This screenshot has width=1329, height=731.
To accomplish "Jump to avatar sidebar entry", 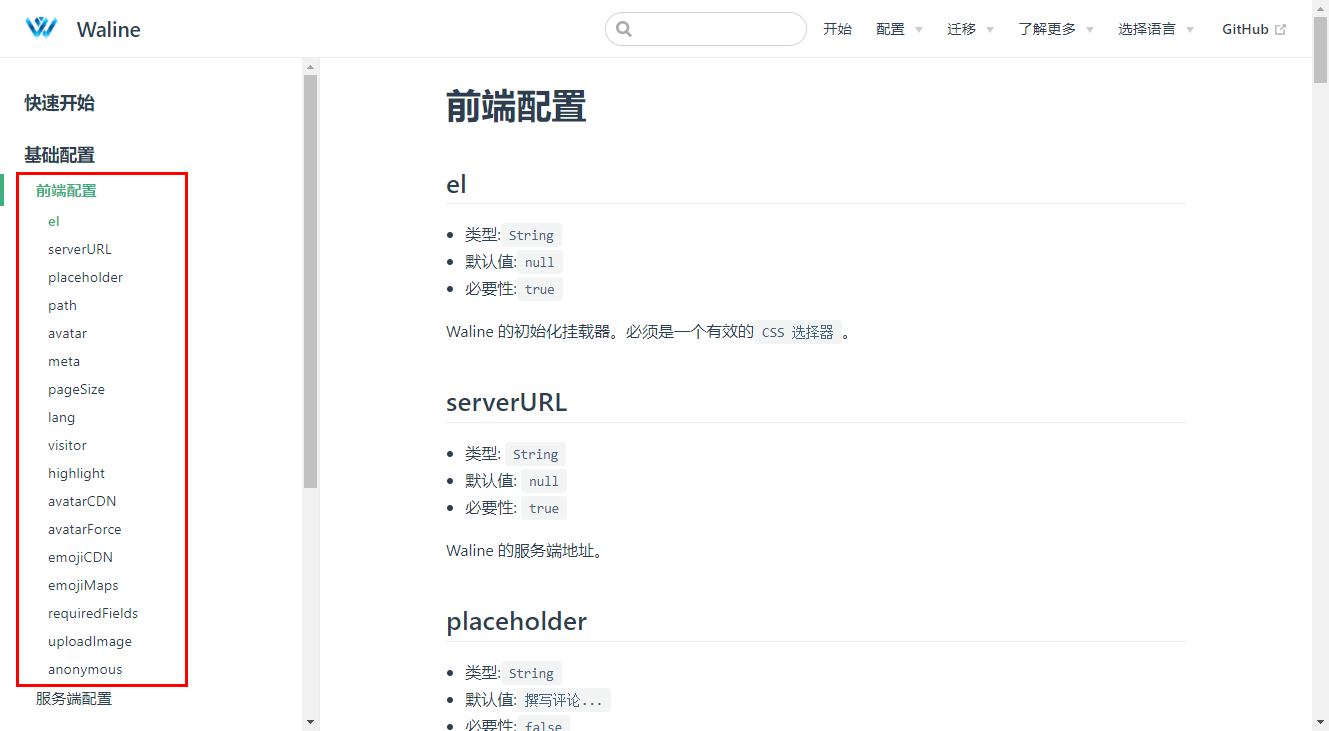I will [67, 333].
